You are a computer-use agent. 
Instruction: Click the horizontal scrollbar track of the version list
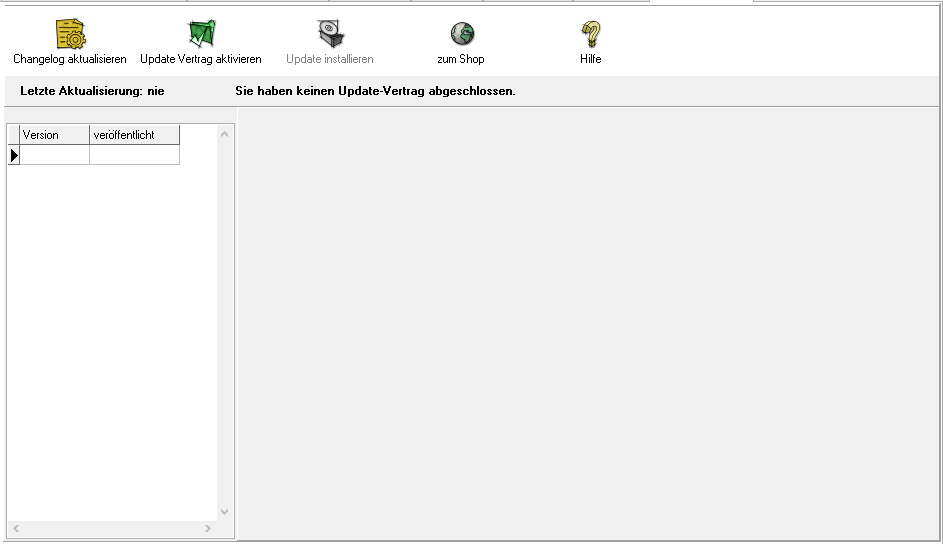(110, 528)
